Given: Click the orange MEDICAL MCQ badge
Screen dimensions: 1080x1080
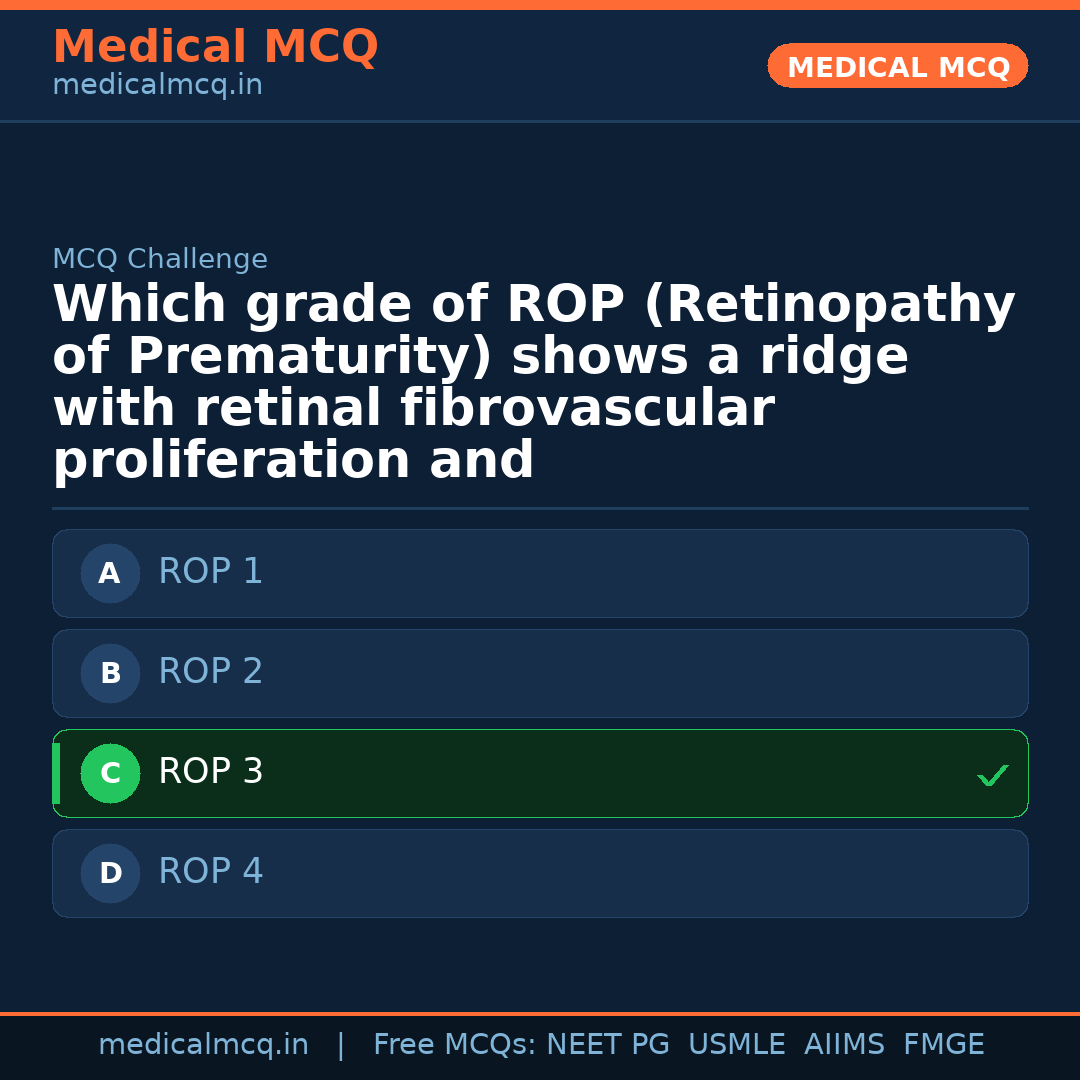Looking at the screenshot, I should pos(897,67).
